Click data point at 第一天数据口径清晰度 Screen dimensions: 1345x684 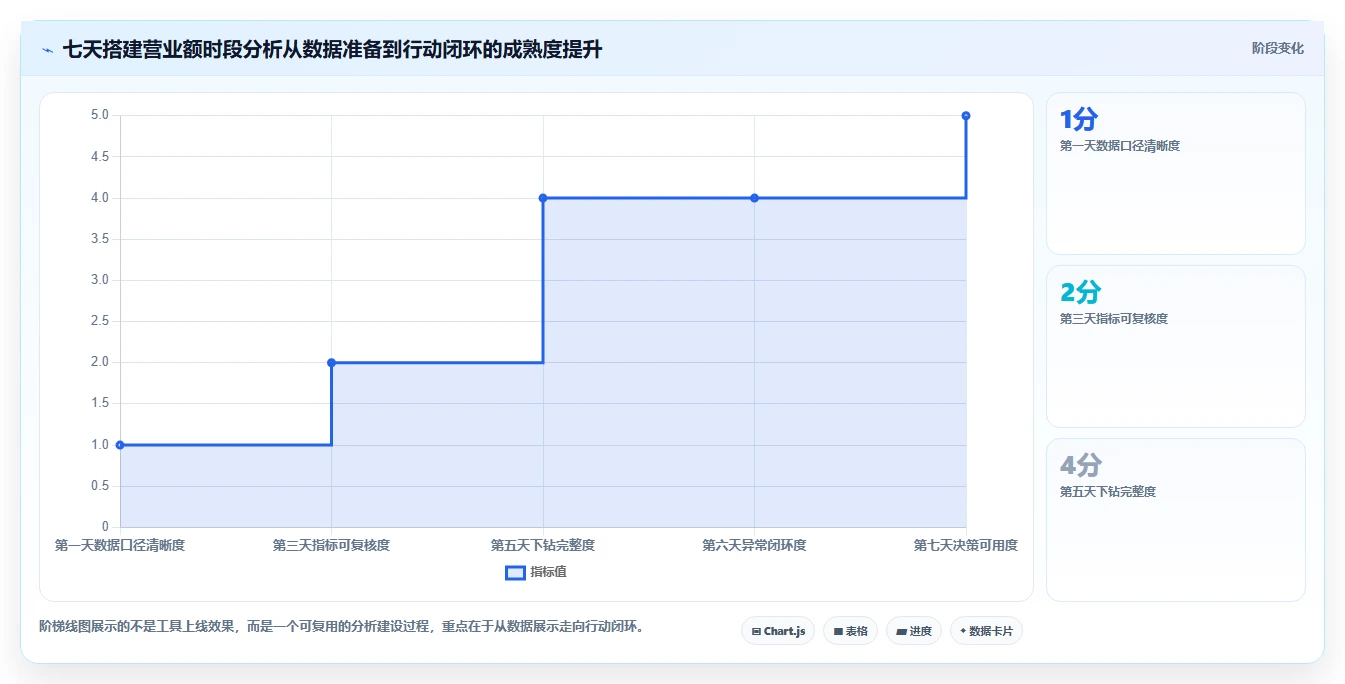[120, 445]
